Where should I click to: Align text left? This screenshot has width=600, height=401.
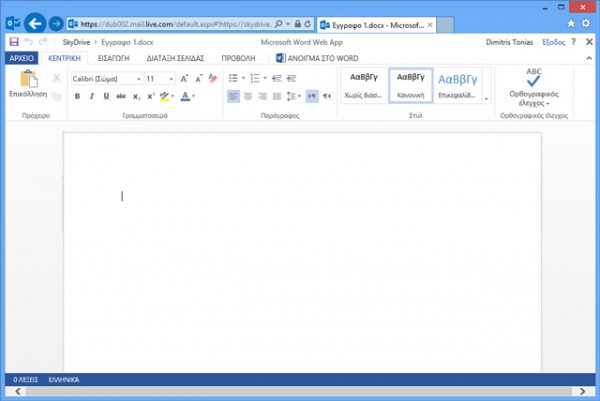[233, 96]
